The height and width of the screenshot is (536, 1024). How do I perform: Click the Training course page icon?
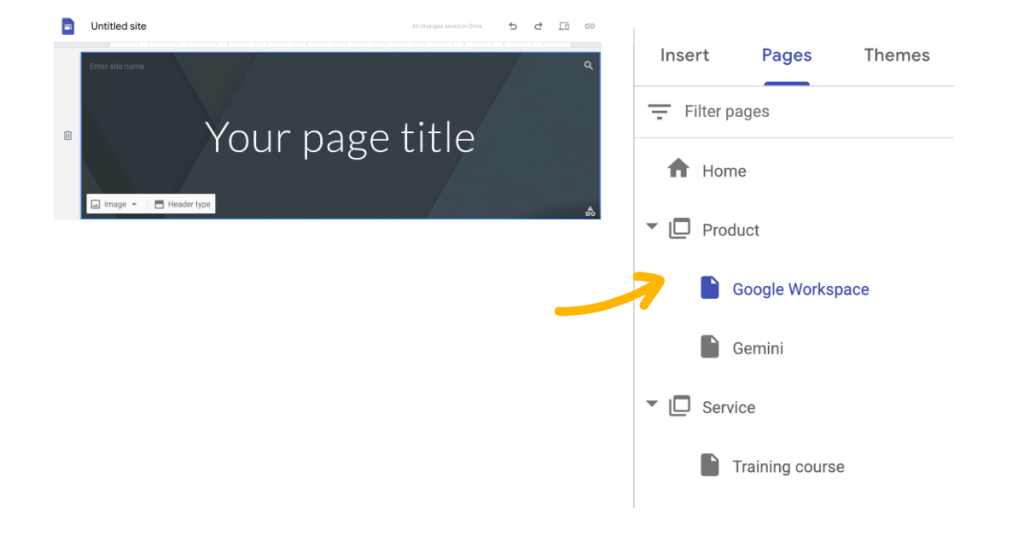point(710,465)
